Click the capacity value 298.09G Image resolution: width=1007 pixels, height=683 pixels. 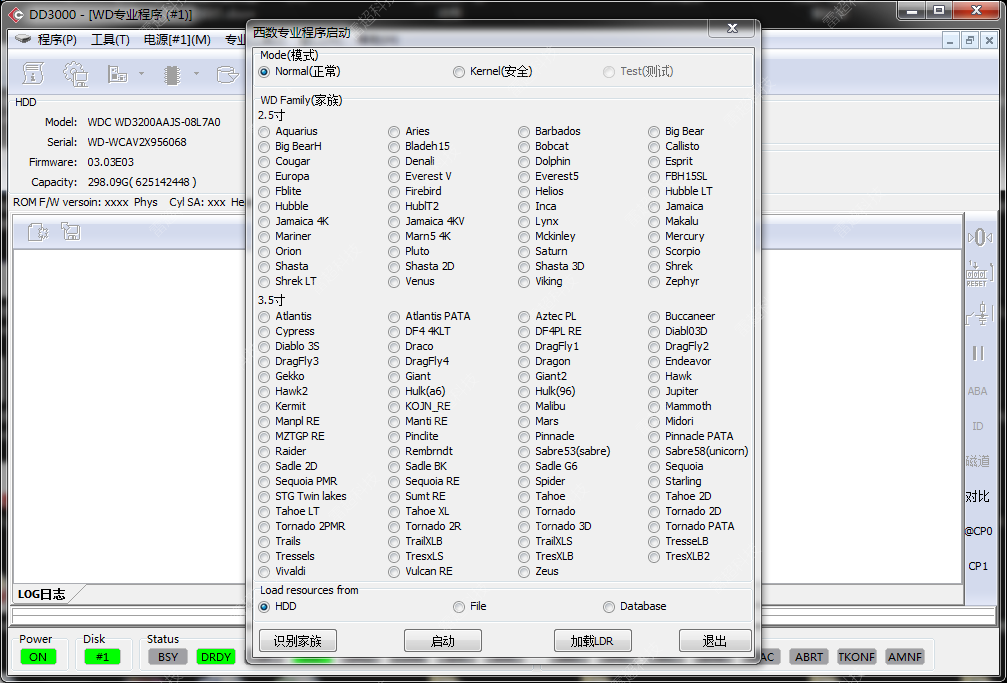pyautogui.click(x=142, y=182)
